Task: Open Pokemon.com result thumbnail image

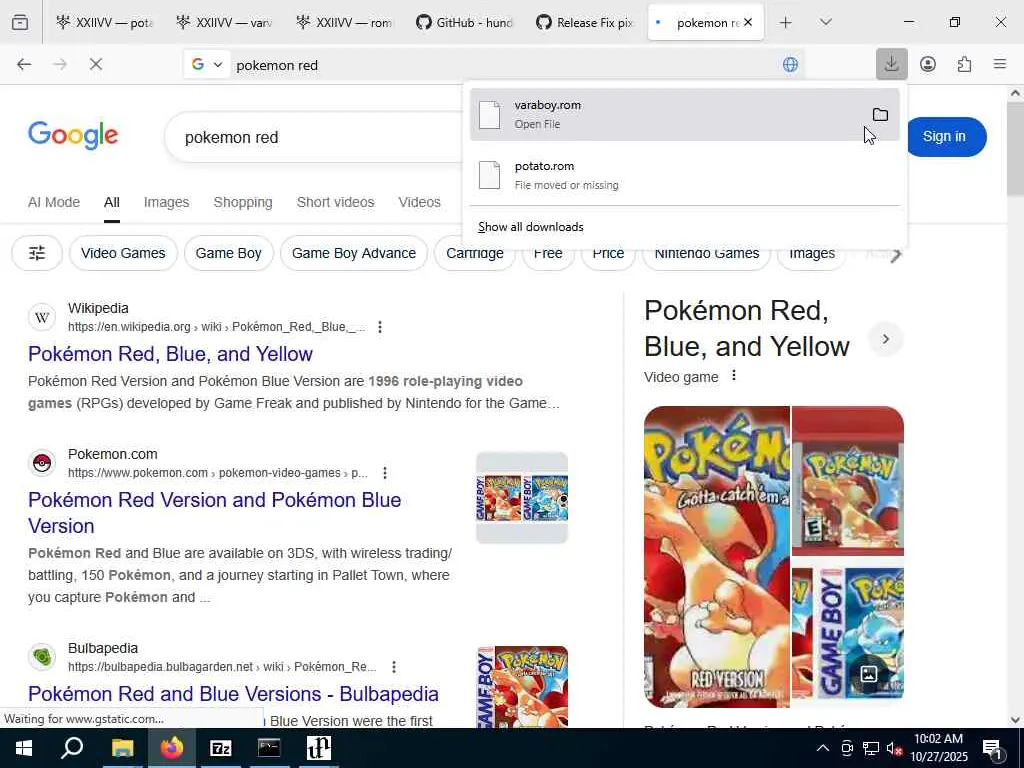Action: pos(522,498)
